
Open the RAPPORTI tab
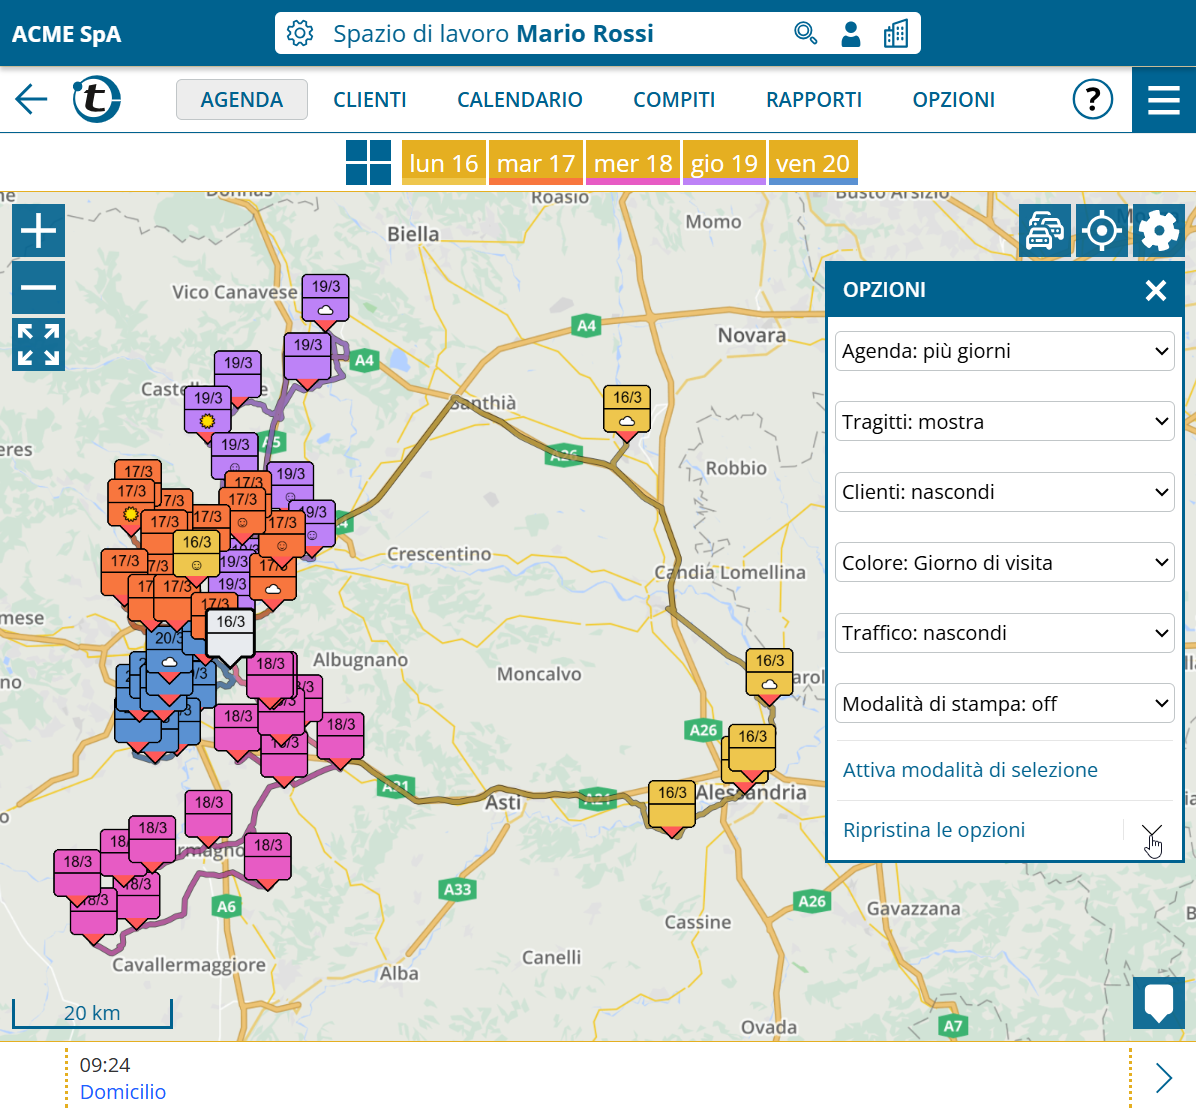coord(813,100)
